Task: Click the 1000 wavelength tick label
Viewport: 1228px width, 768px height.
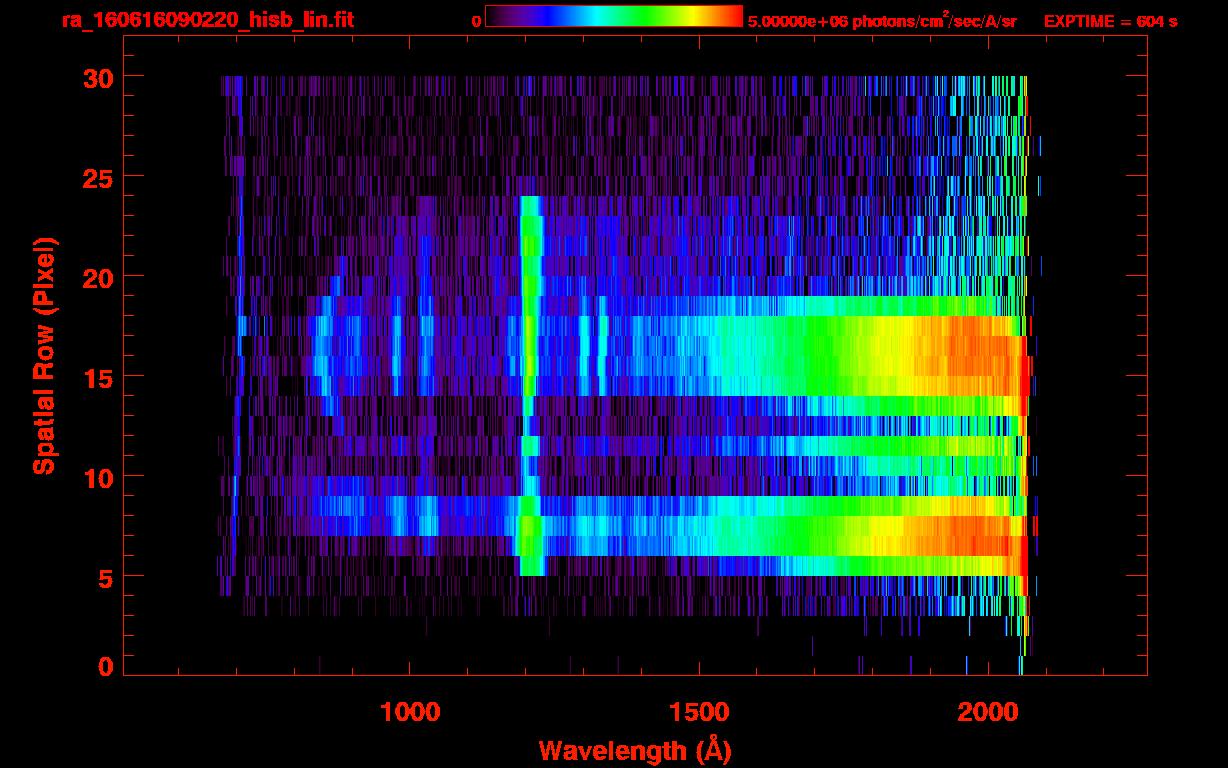Action: coord(410,712)
